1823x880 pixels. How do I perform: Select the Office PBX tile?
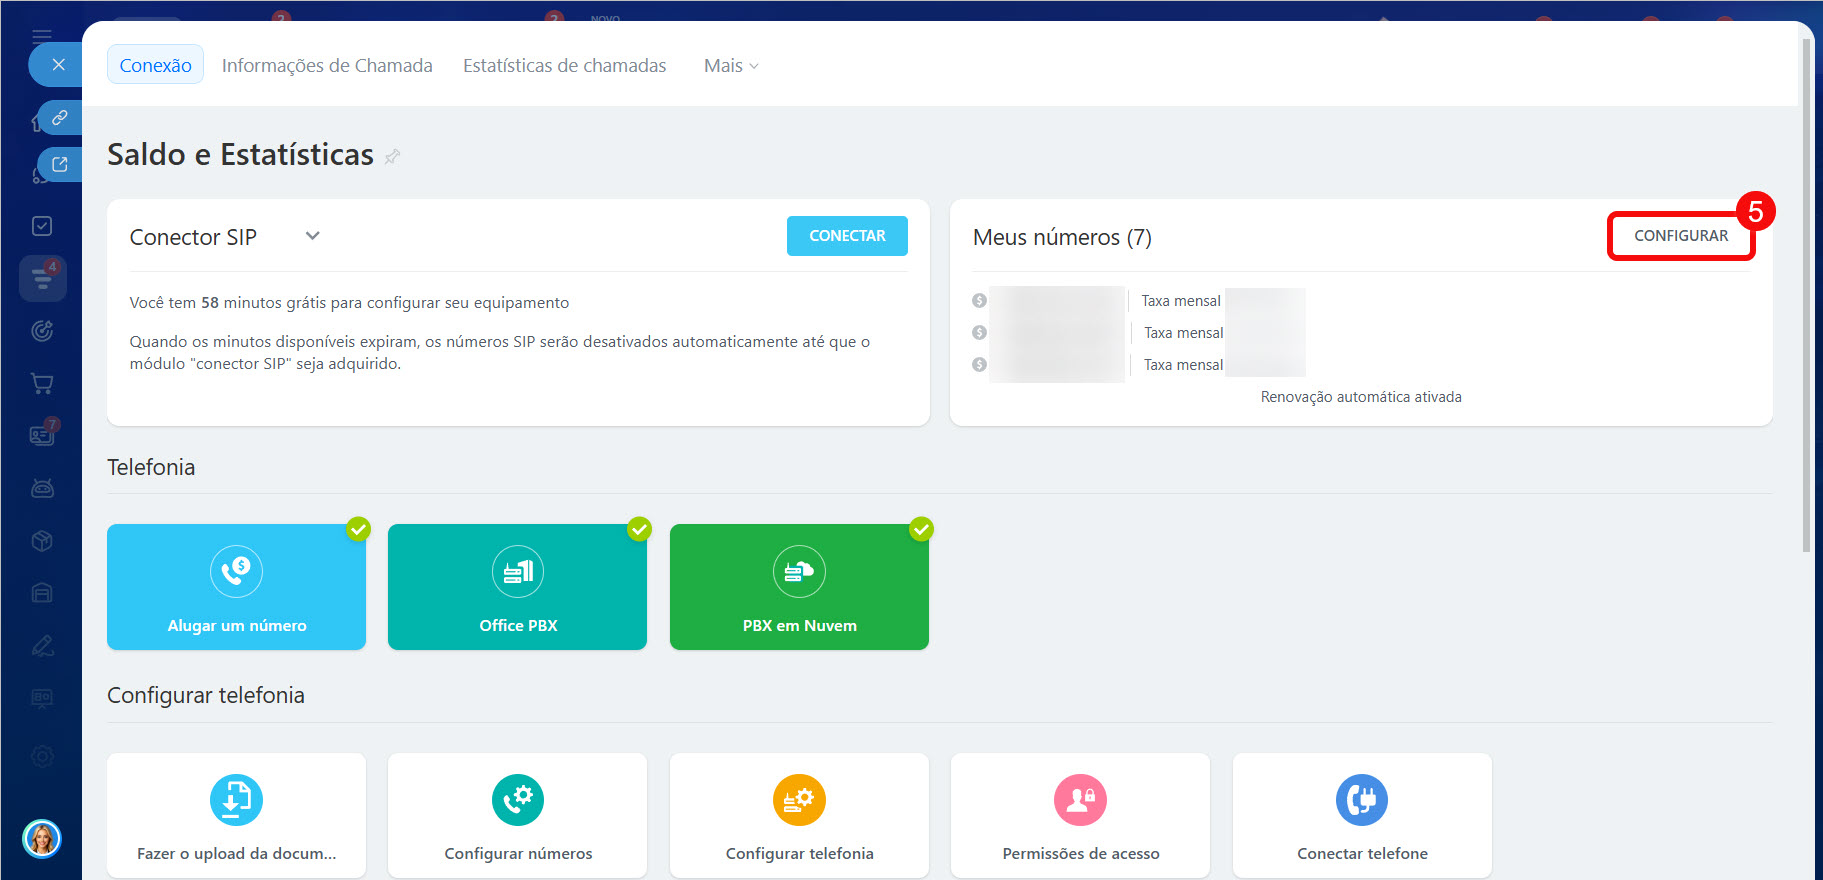point(517,587)
